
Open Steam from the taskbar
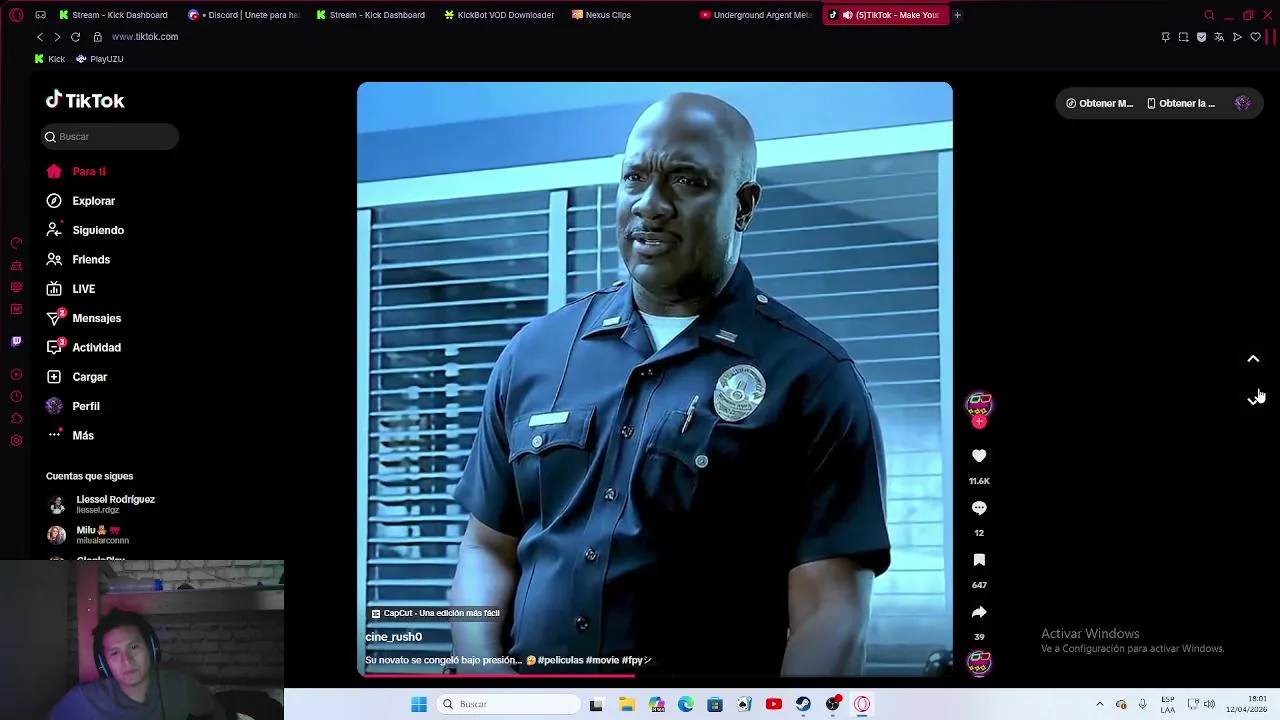[x=803, y=704]
